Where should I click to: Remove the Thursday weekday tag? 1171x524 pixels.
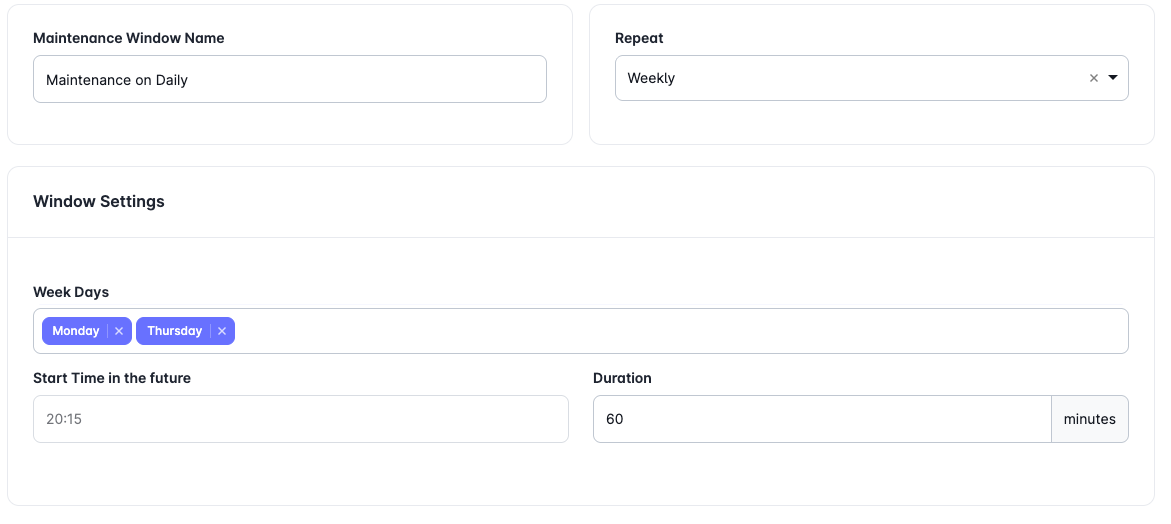222,331
